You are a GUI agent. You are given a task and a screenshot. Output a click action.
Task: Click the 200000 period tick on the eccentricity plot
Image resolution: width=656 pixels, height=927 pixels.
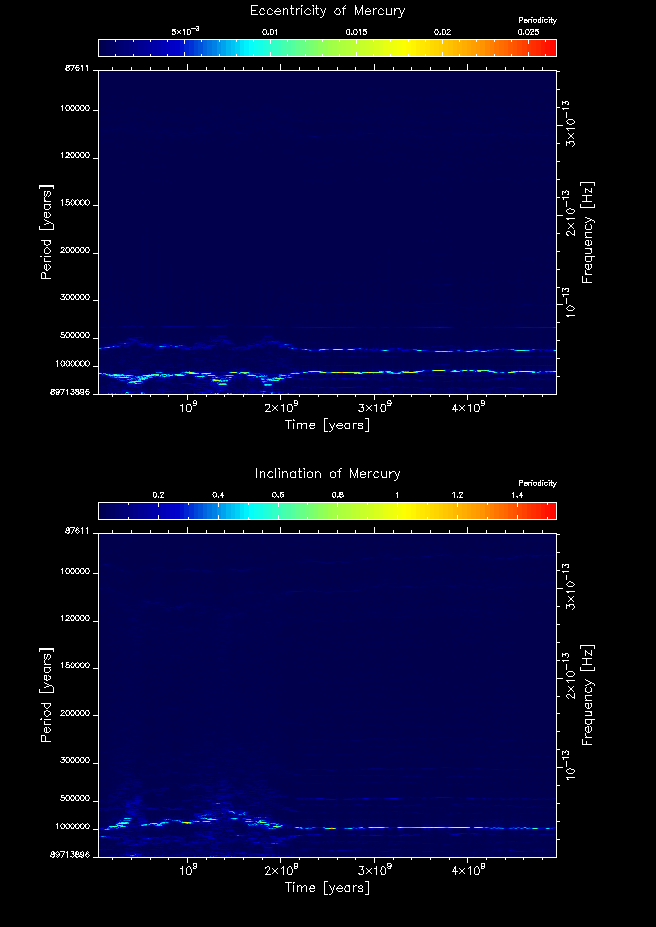[x=77, y=251]
